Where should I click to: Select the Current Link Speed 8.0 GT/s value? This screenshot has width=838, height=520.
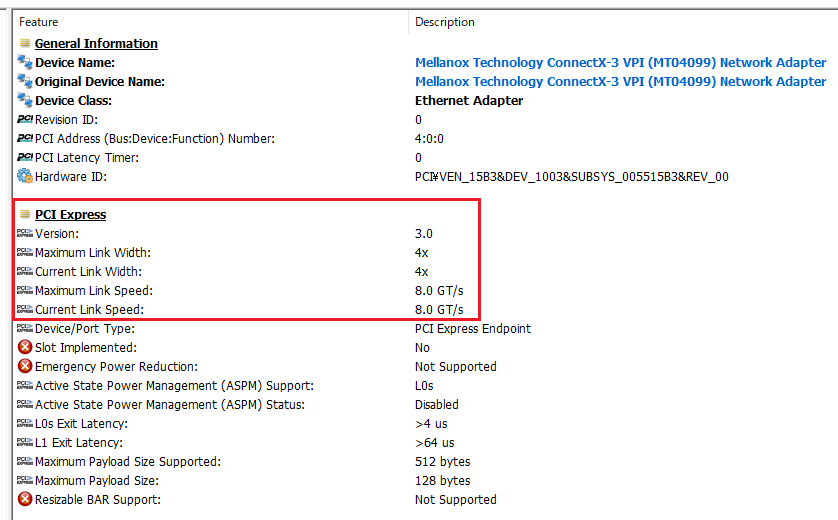tap(439, 309)
